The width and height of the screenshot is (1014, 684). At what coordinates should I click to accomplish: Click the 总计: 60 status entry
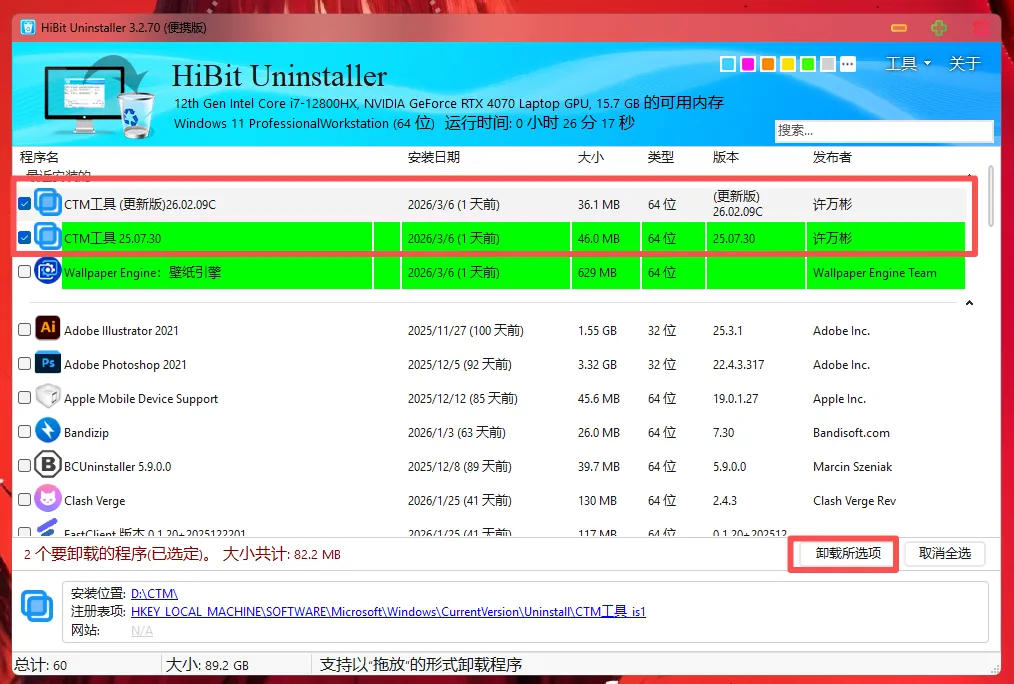pyautogui.click(x=40, y=665)
